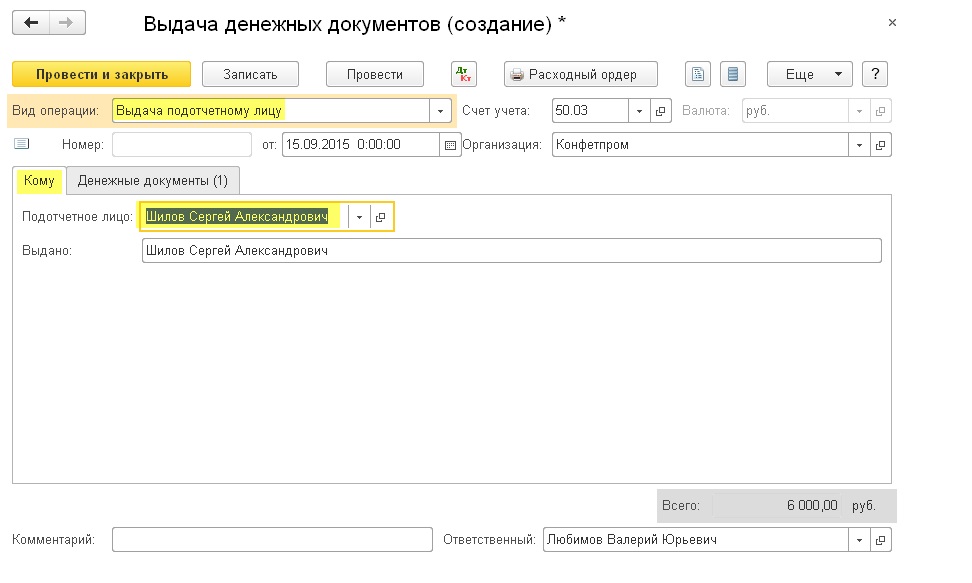
Task: Click the document report icon beside Расходный ордер
Action: coord(697,74)
